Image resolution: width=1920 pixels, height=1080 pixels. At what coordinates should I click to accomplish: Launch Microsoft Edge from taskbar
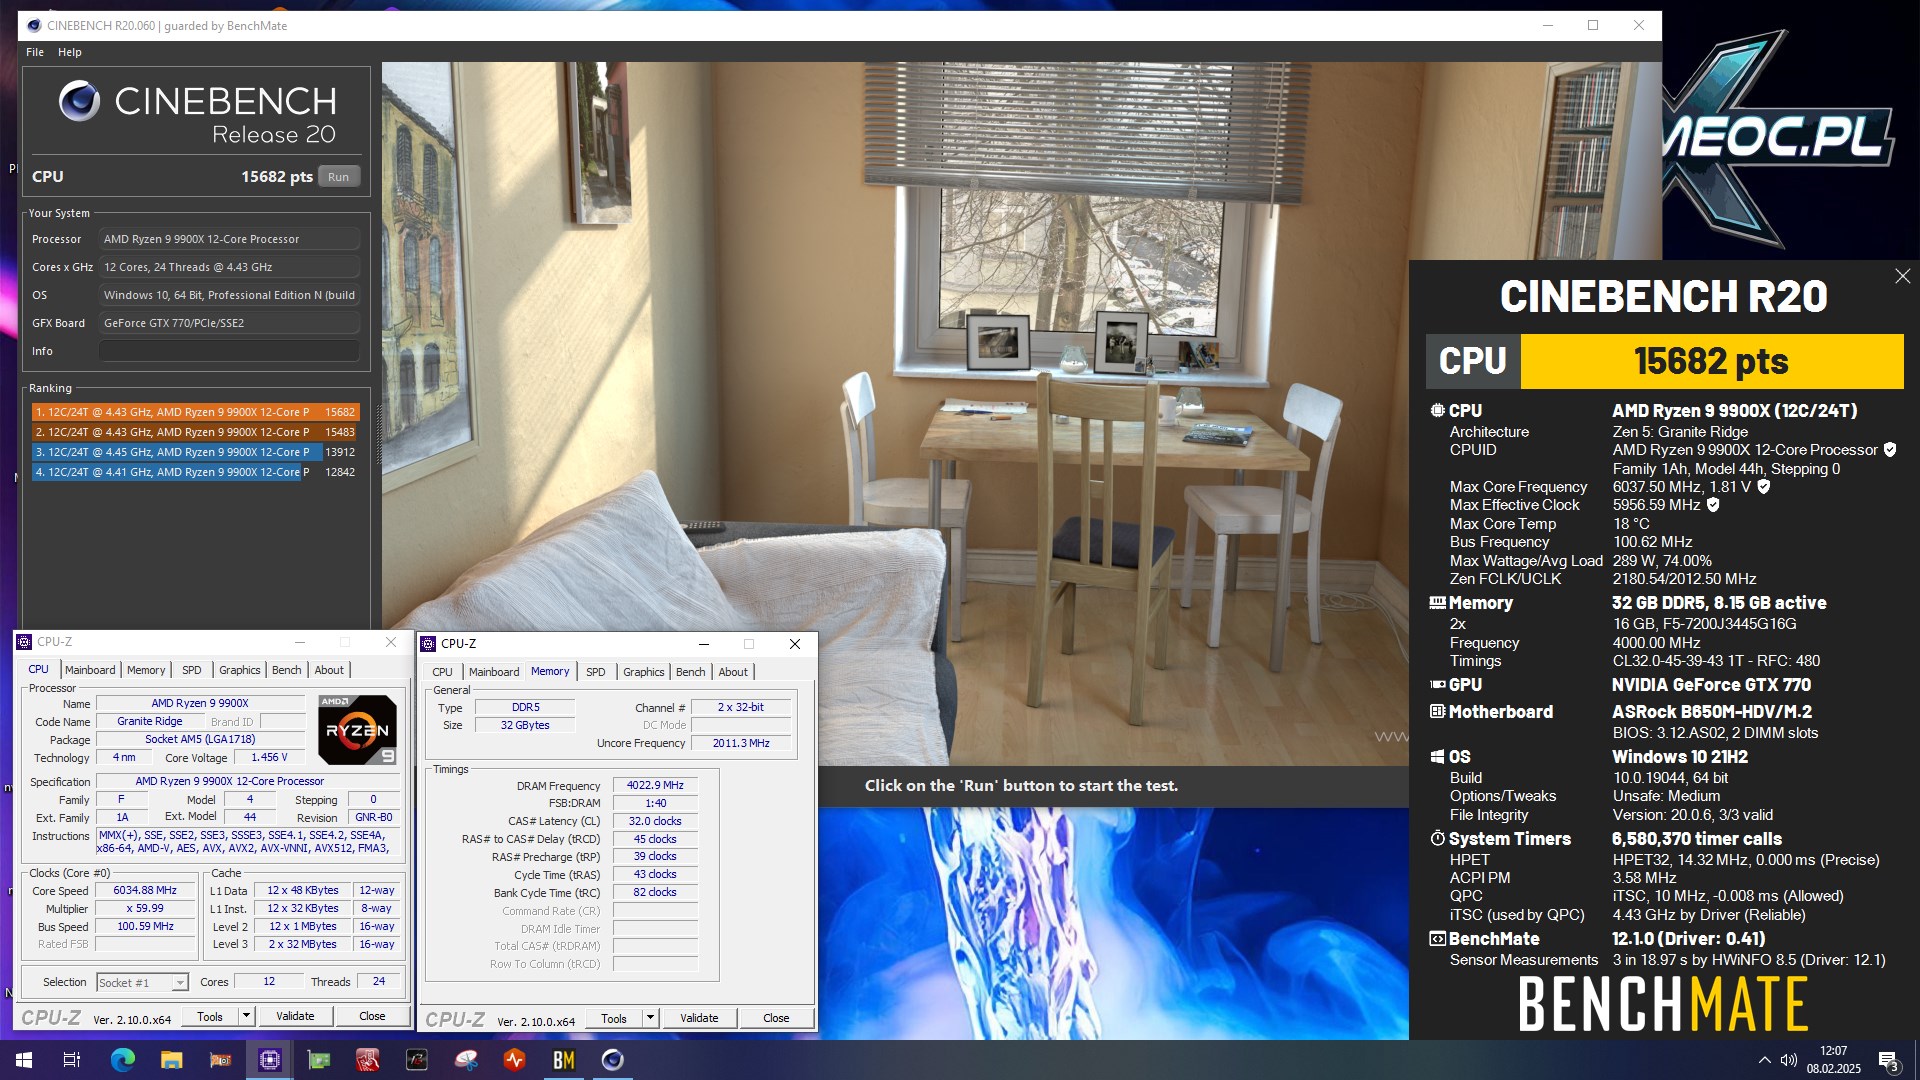coord(122,1060)
